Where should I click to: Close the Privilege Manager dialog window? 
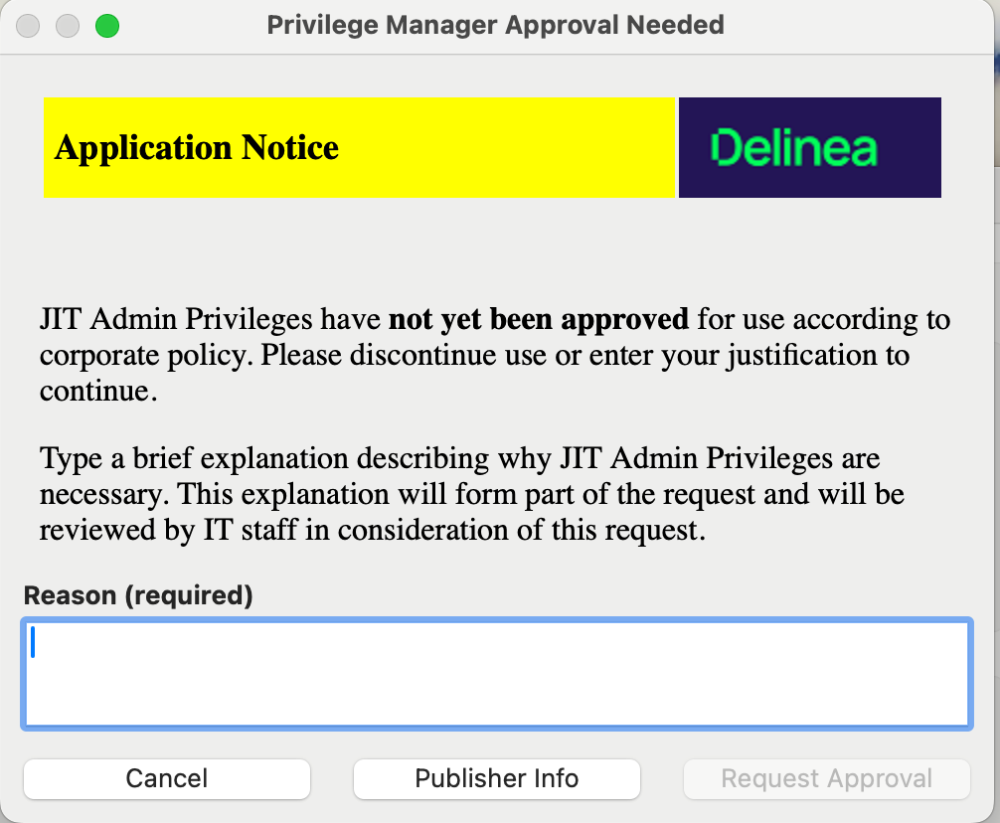coord(28,26)
